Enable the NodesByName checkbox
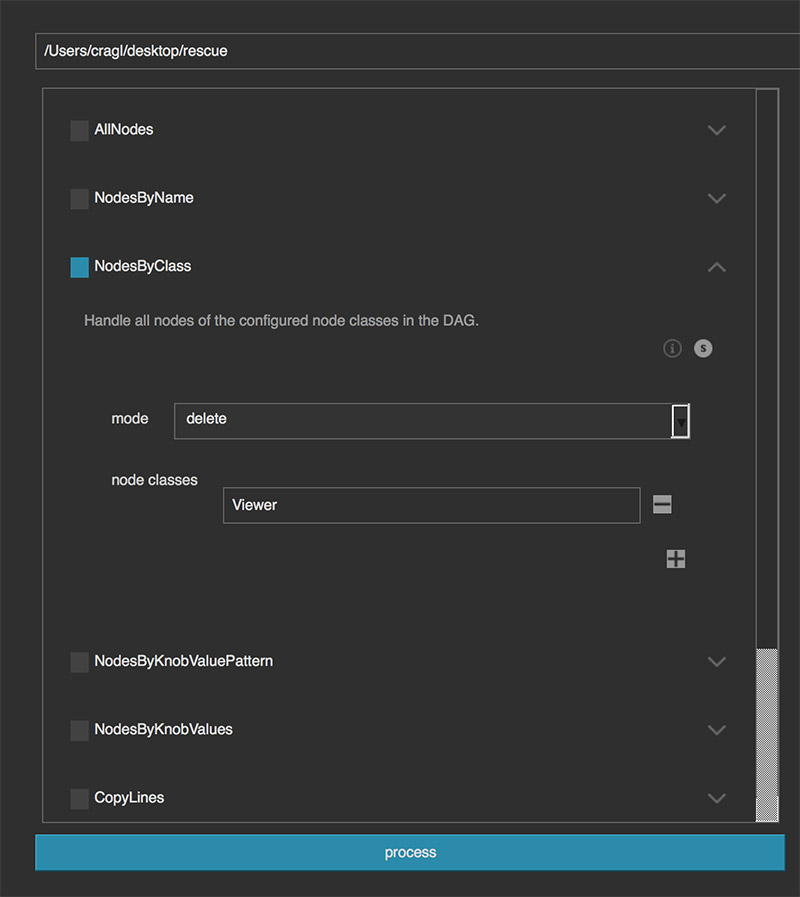Viewport: 800px width, 897px height. [80, 199]
